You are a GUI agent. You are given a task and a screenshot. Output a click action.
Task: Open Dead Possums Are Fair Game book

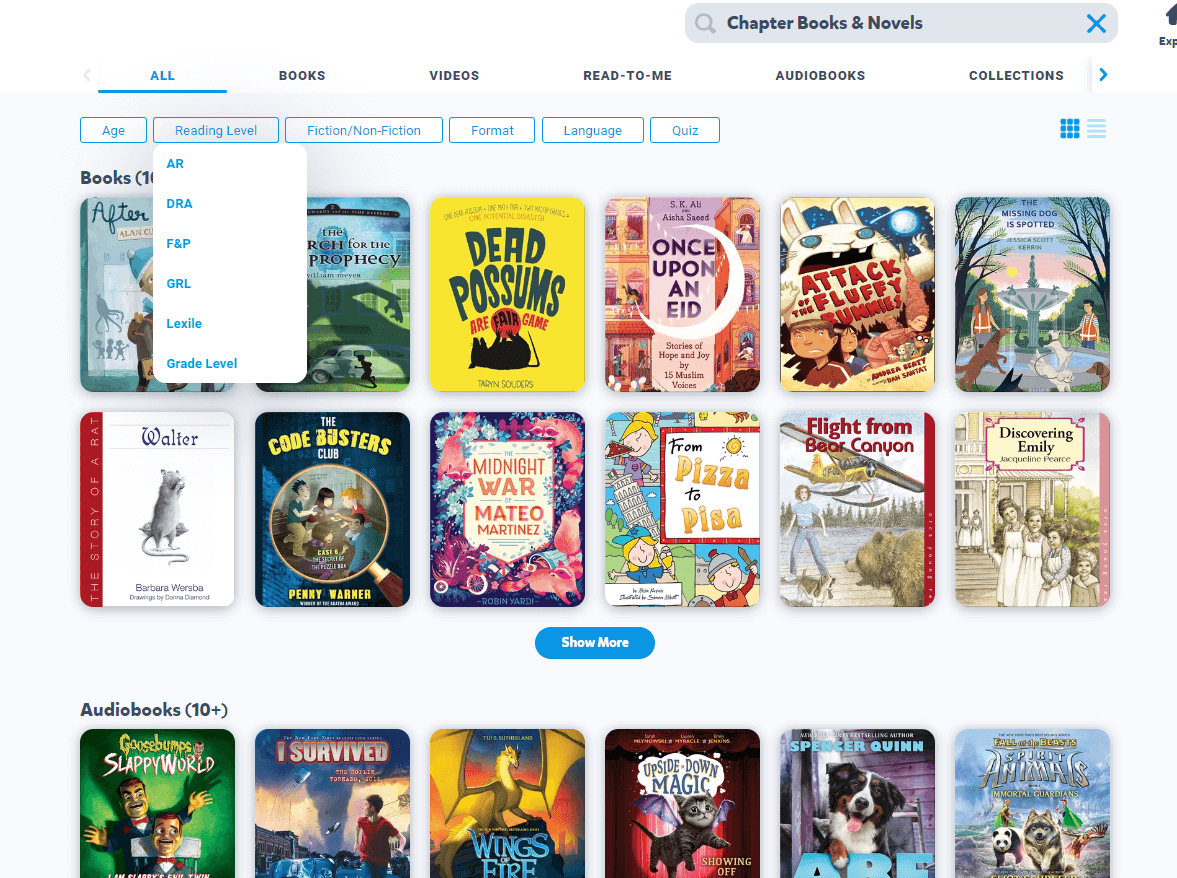pos(507,294)
